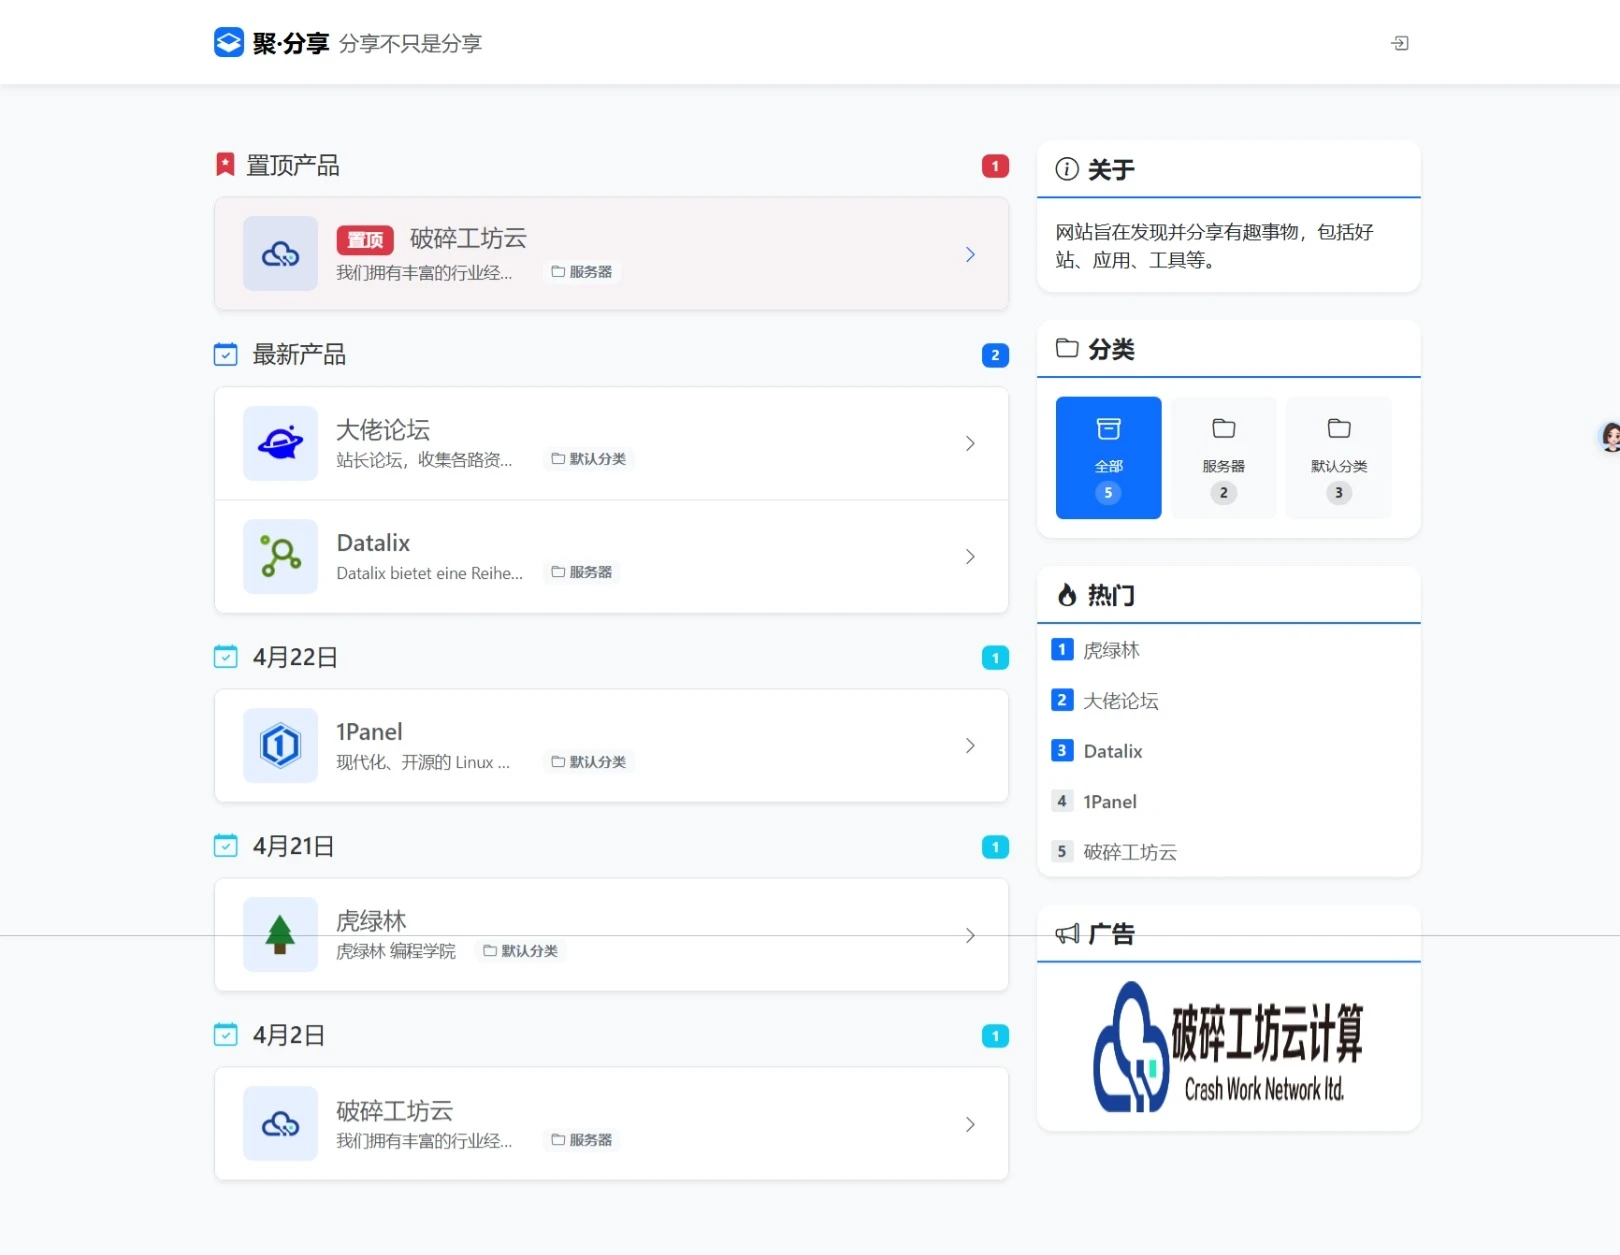The image size is (1620, 1255).
Task: Expand the pinned 破碎工坊云 chevron arrow
Action: tap(970, 254)
